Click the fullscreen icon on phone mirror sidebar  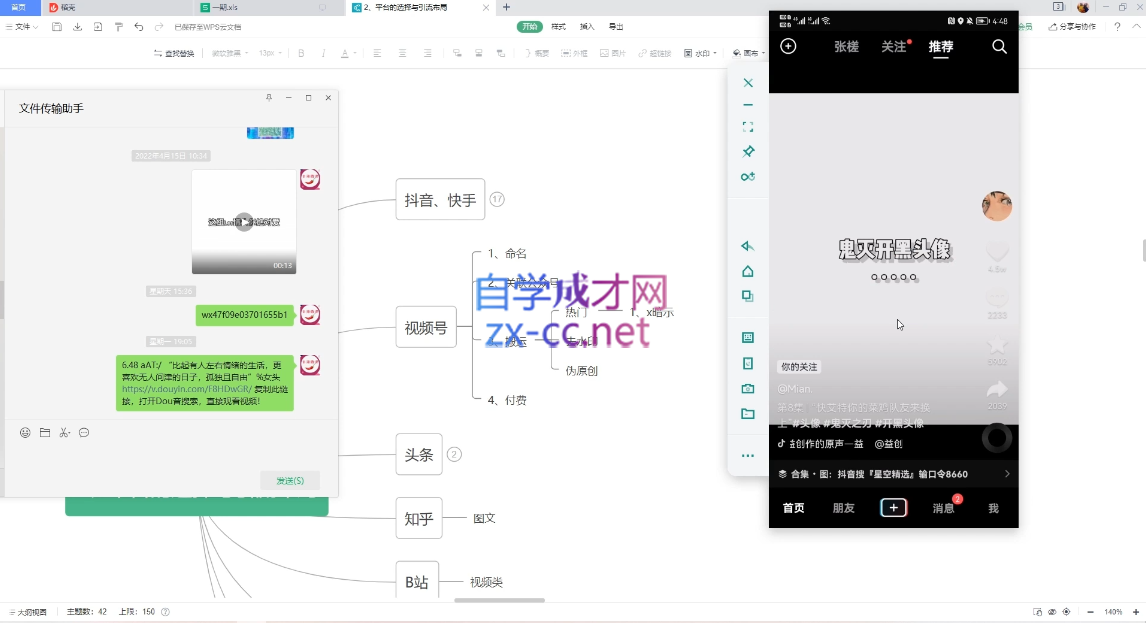coord(748,127)
